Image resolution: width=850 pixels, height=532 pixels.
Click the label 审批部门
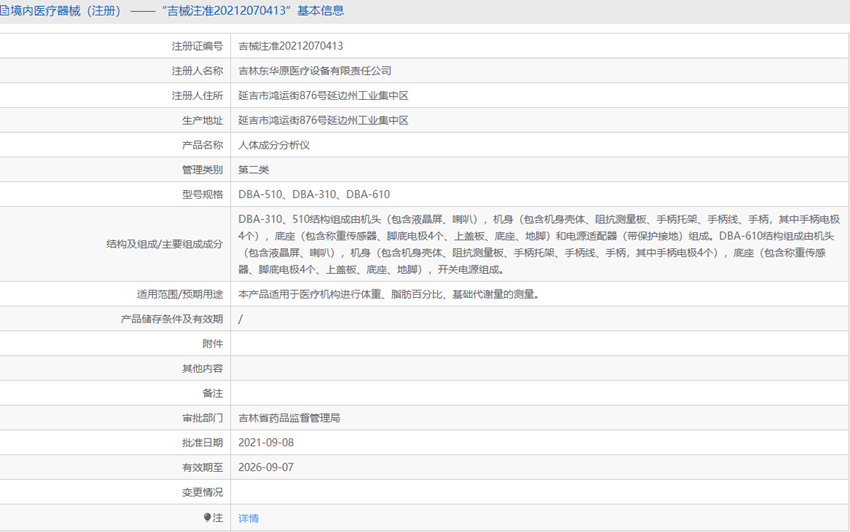202,418
